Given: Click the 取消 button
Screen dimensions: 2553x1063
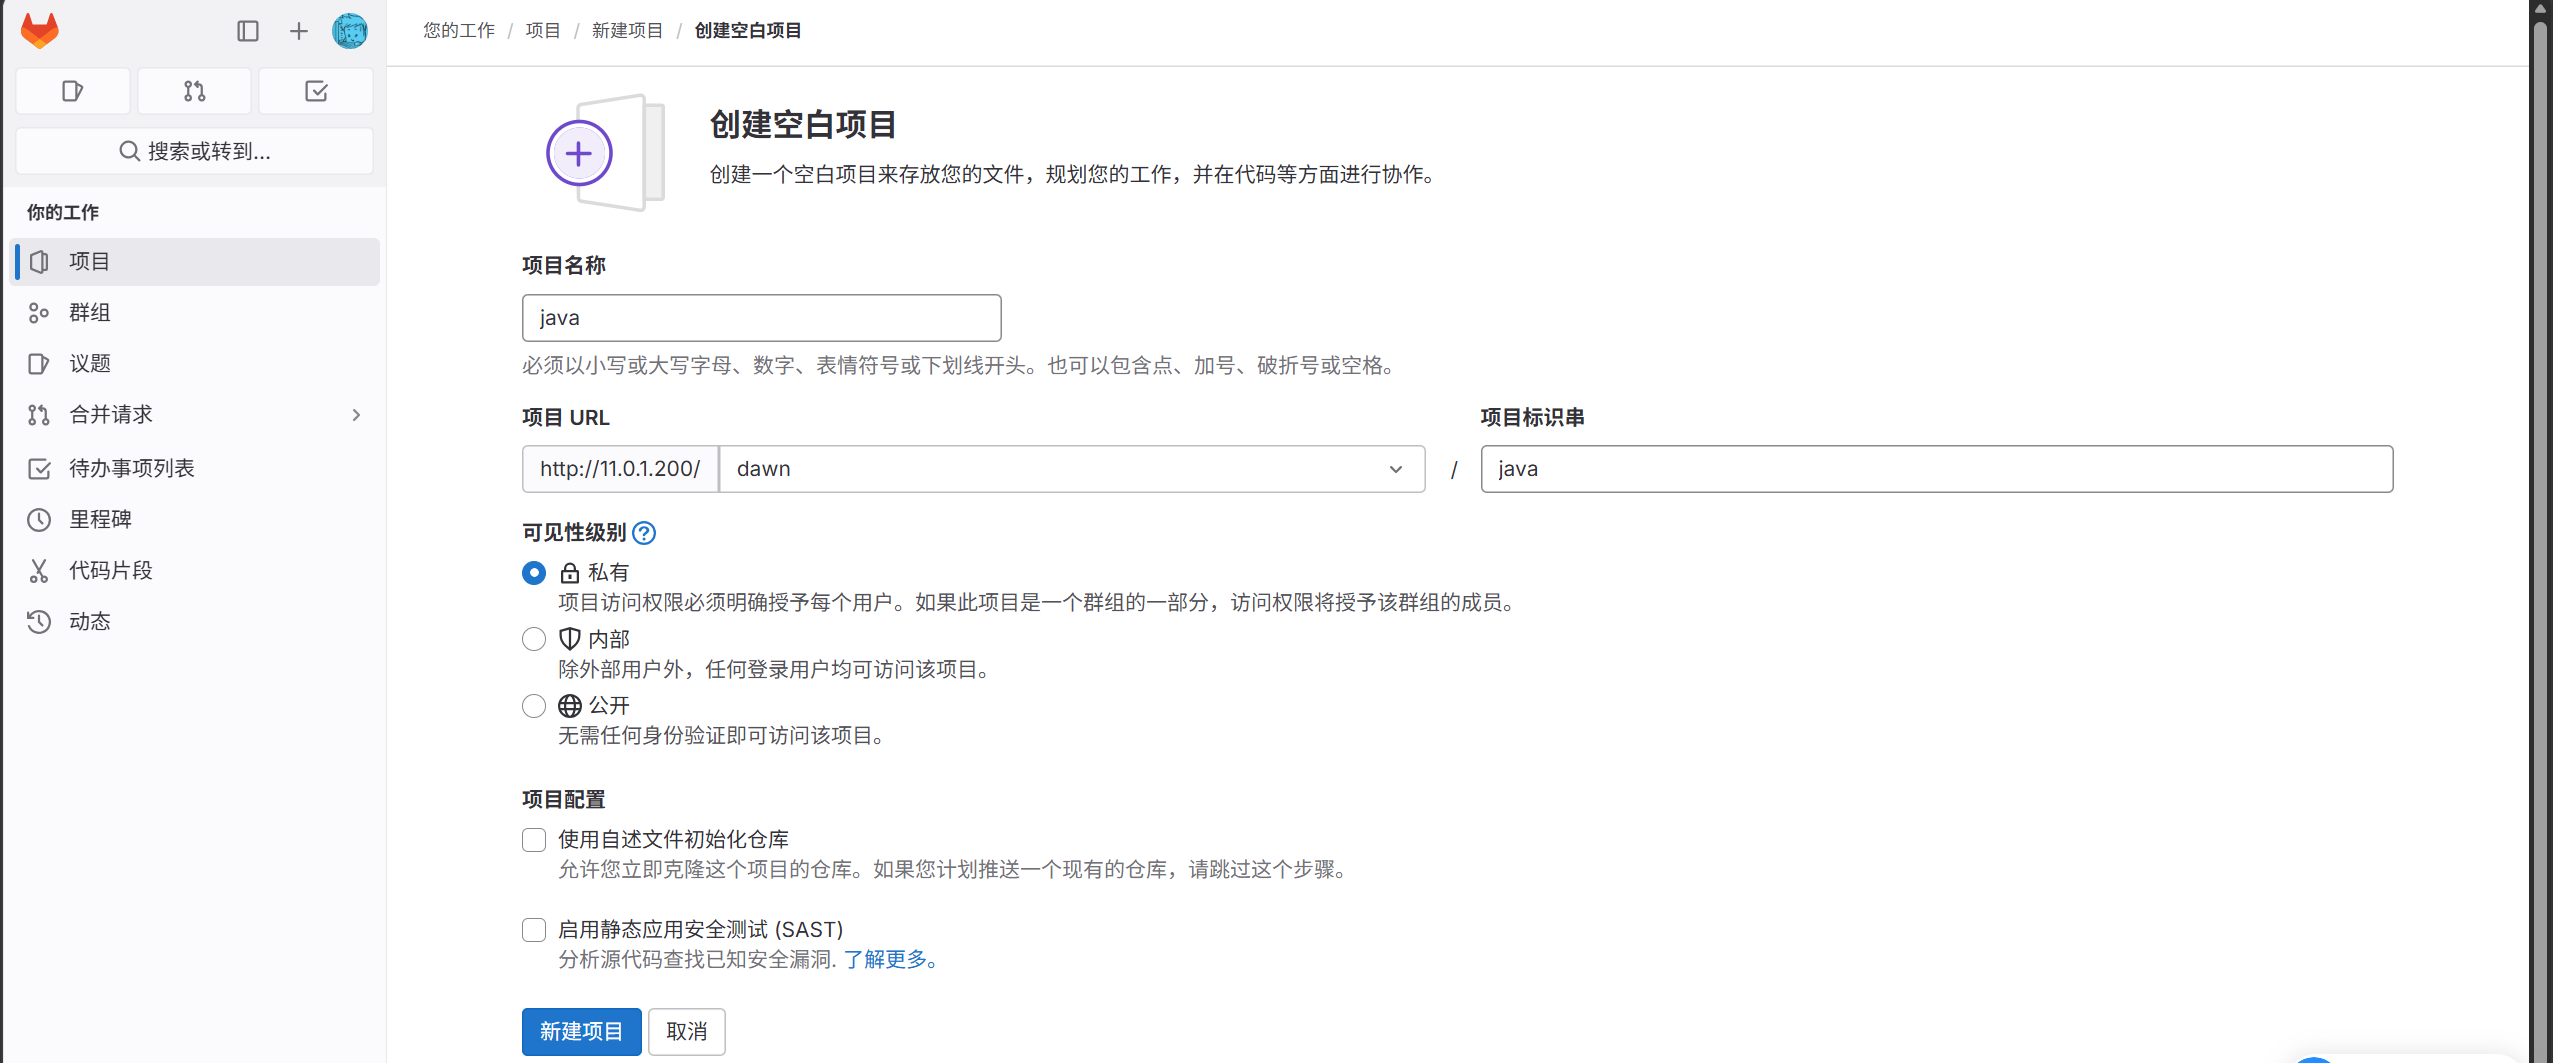Looking at the screenshot, I should click(x=687, y=1032).
